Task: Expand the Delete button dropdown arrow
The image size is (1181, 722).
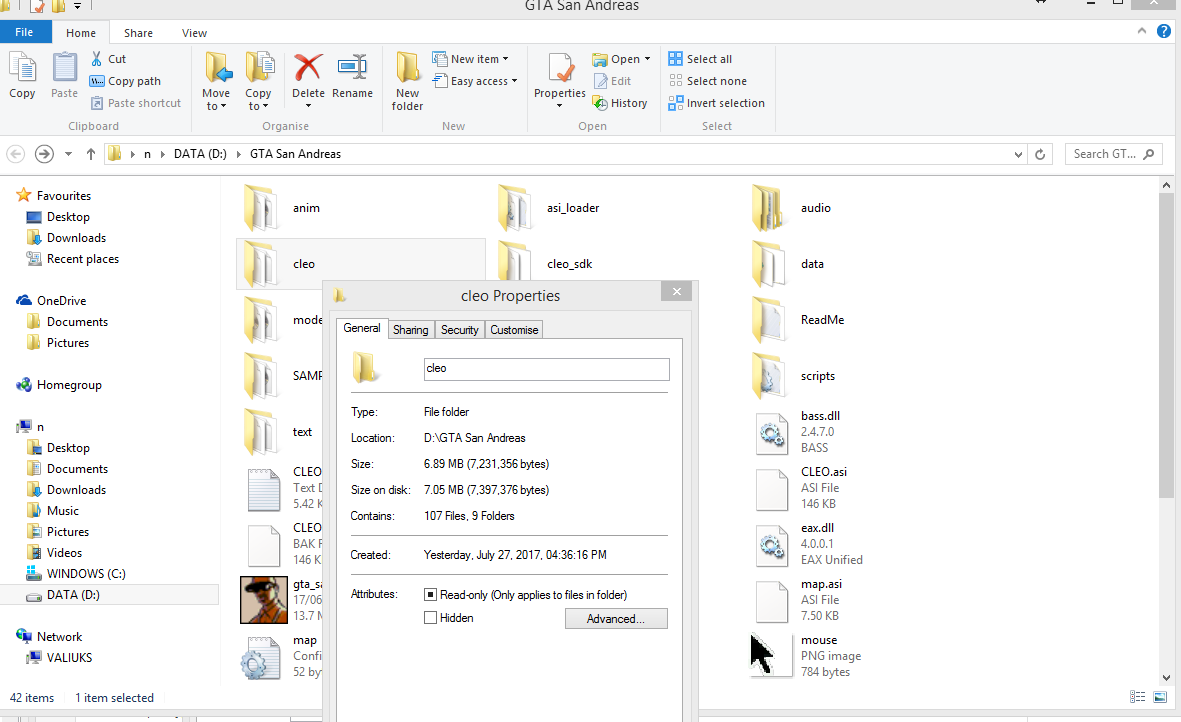Action: point(308,106)
